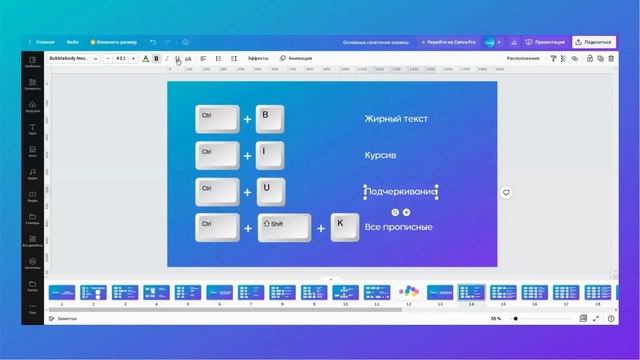The width and height of the screenshot is (640, 360).
Task: Click the copy style paint-roller icon
Action: click(x=553, y=59)
